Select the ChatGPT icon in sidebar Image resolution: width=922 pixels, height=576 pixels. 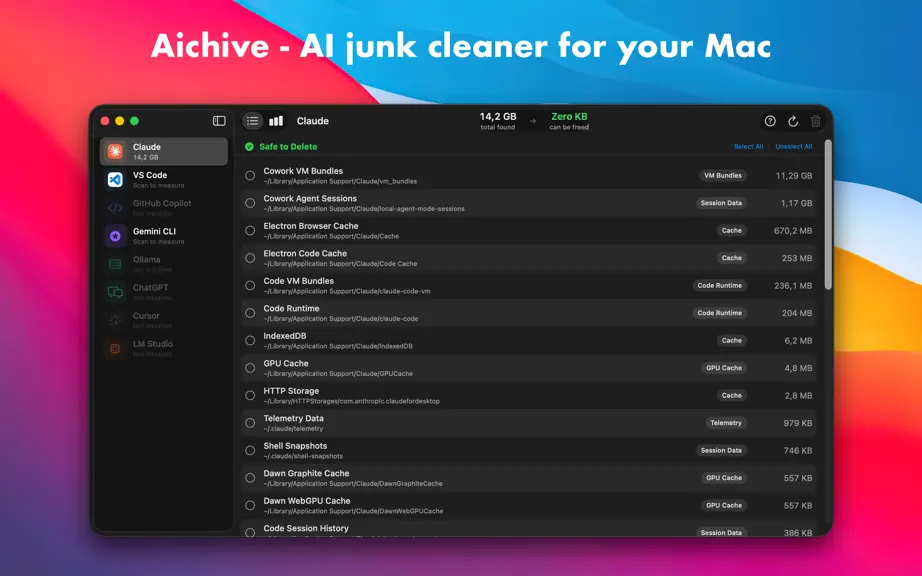tap(115, 292)
